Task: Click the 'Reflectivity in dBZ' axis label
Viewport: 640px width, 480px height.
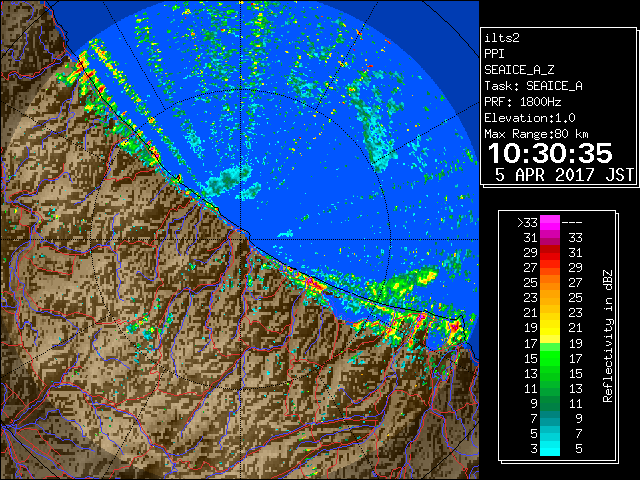Action: coord(608,336)
